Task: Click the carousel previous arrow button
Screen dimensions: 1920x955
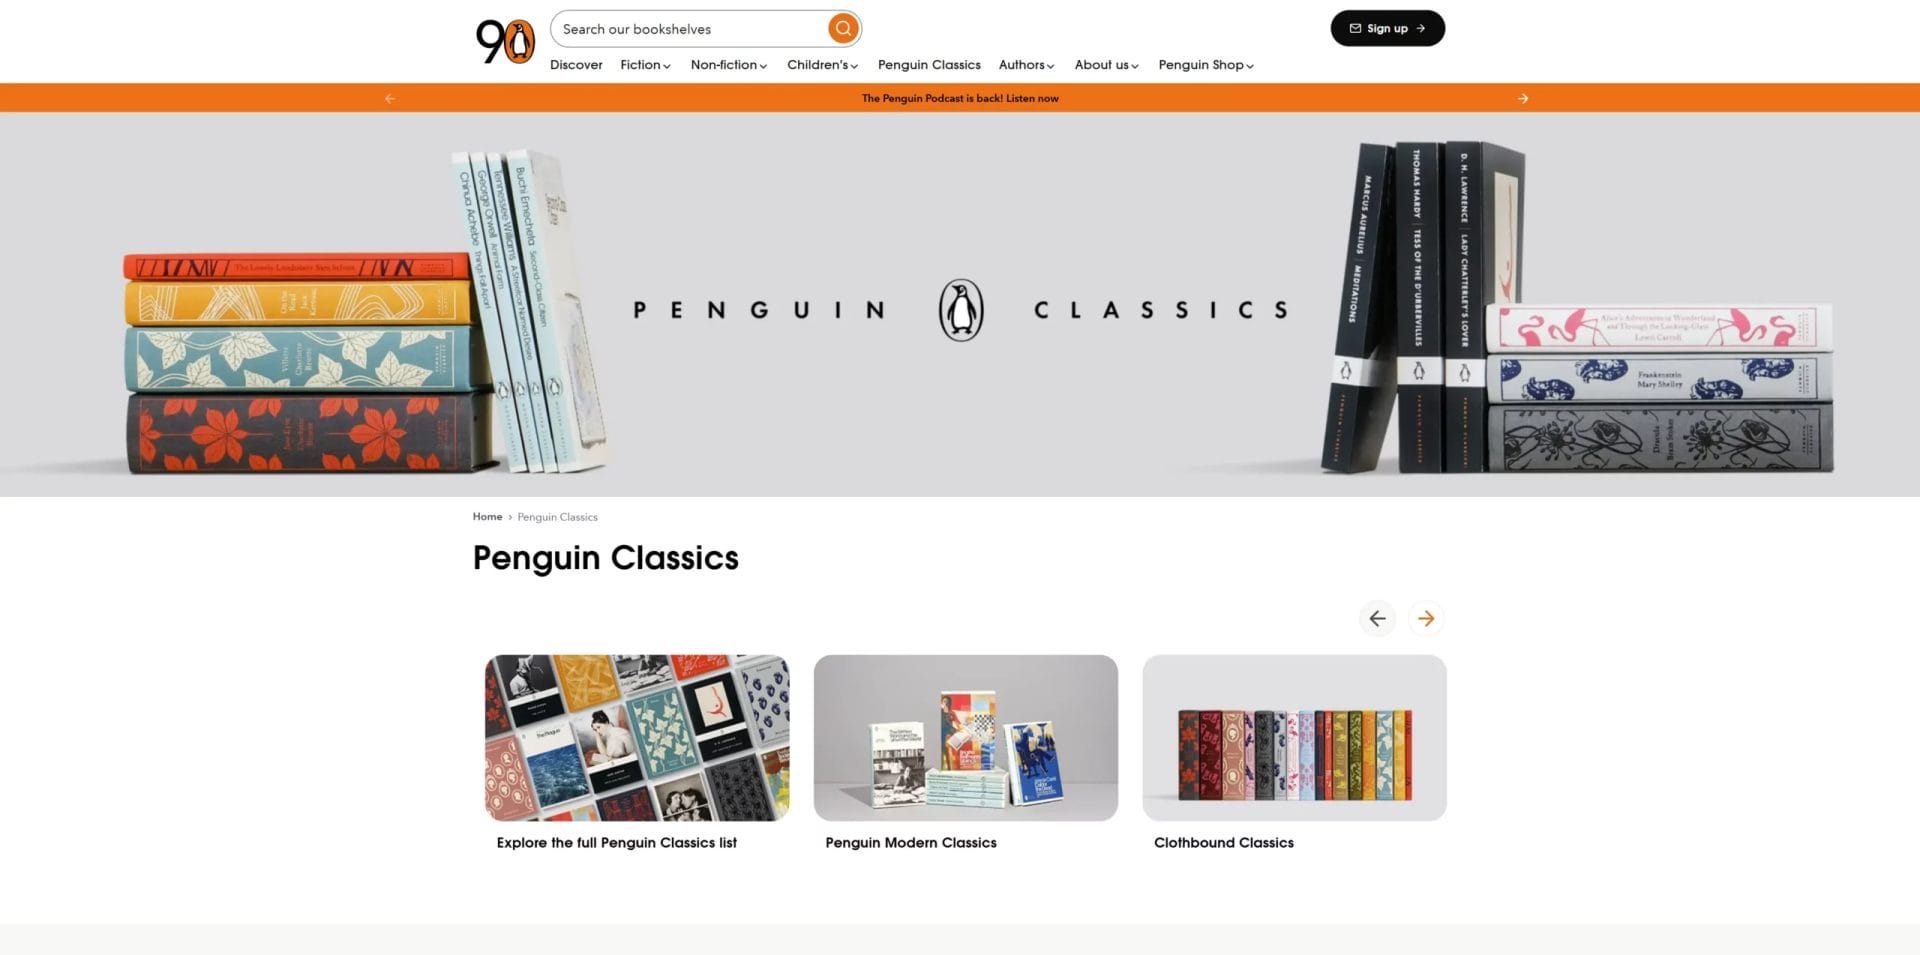Action: coord(1377,618)
